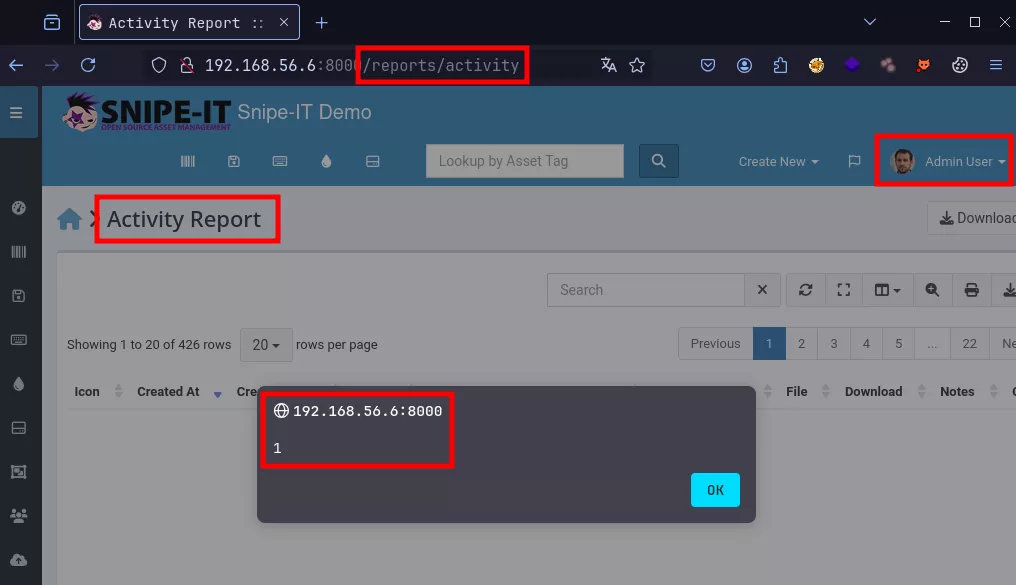The height and width of the screenshot is (585, 1016).
Task: Click the Download button for Activity Report
Action: coord(975,218)
